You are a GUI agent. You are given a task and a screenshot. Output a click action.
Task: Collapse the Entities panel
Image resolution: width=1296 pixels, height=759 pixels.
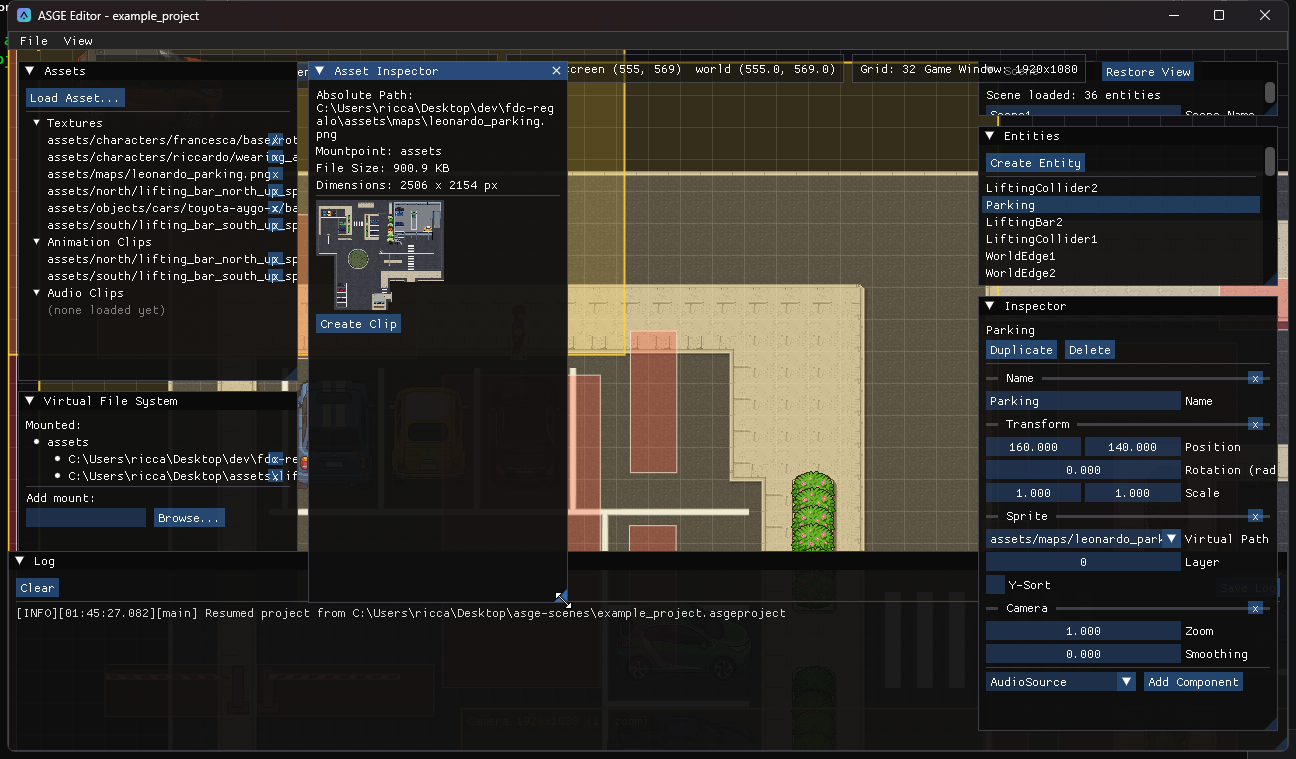990,136
